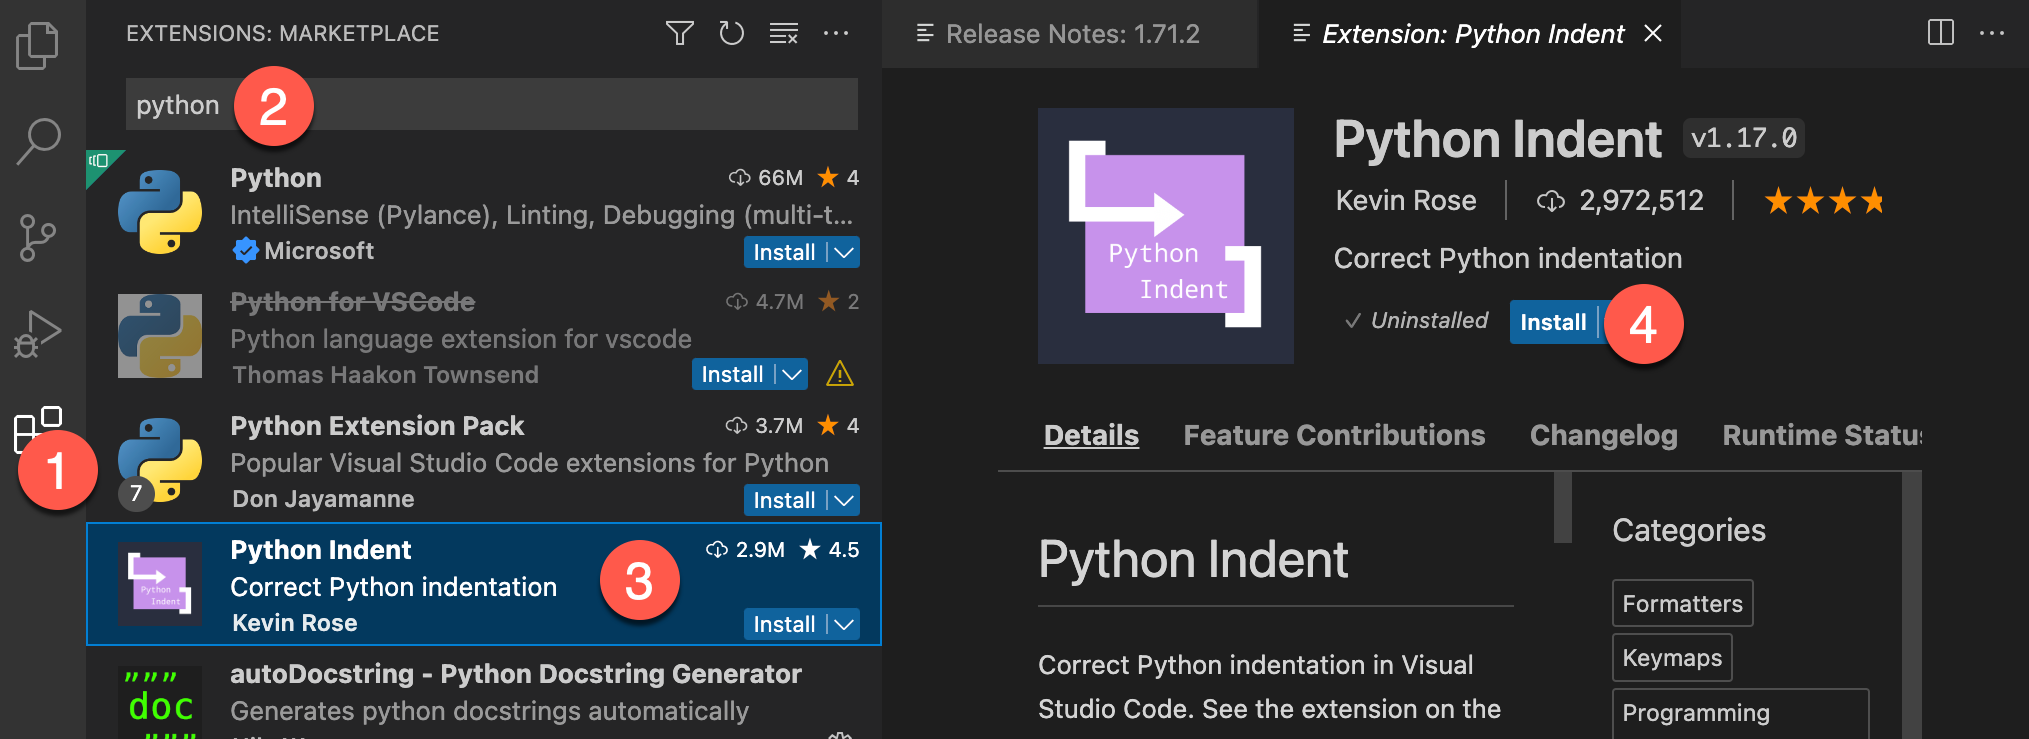This screenshot has width=2029, height=739.
Task: Open the Changelog tab
Action: (x=1603, y=435)
